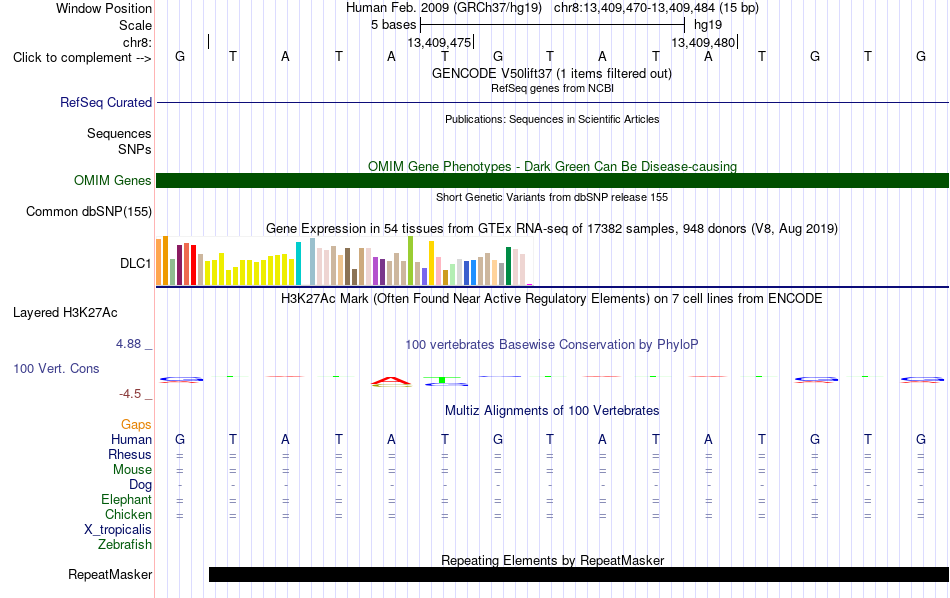
Task: Click the 'chr8:' ruler label
Action: point(137,42)
